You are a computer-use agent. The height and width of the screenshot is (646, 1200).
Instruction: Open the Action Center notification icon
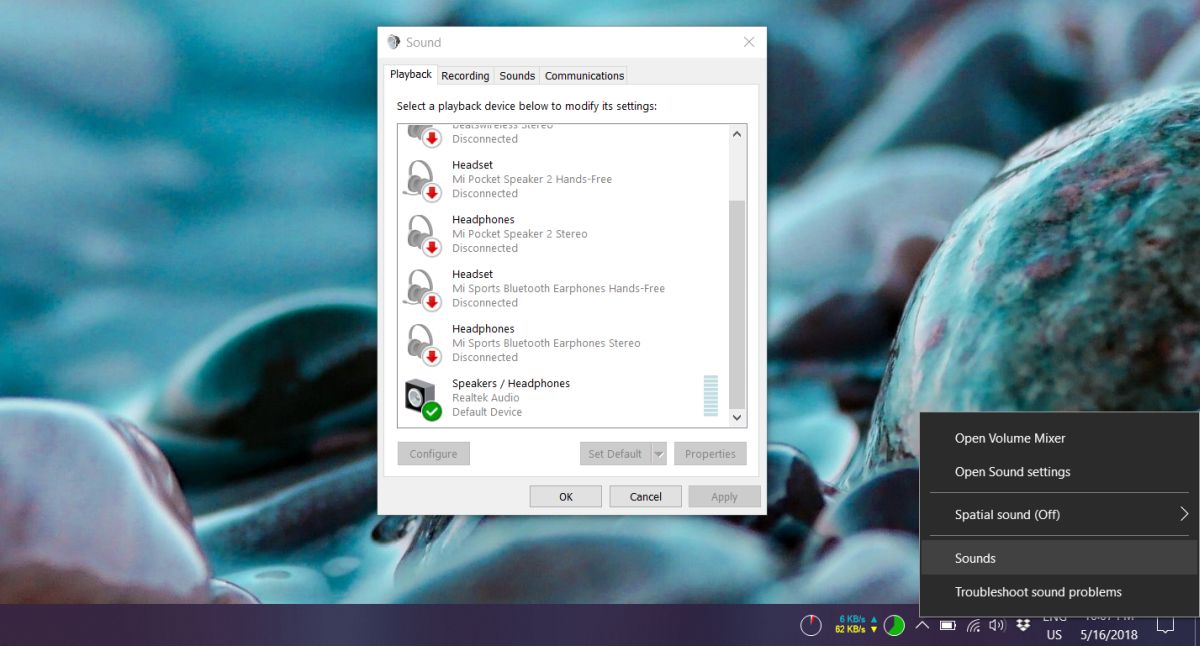point(1165,626)
